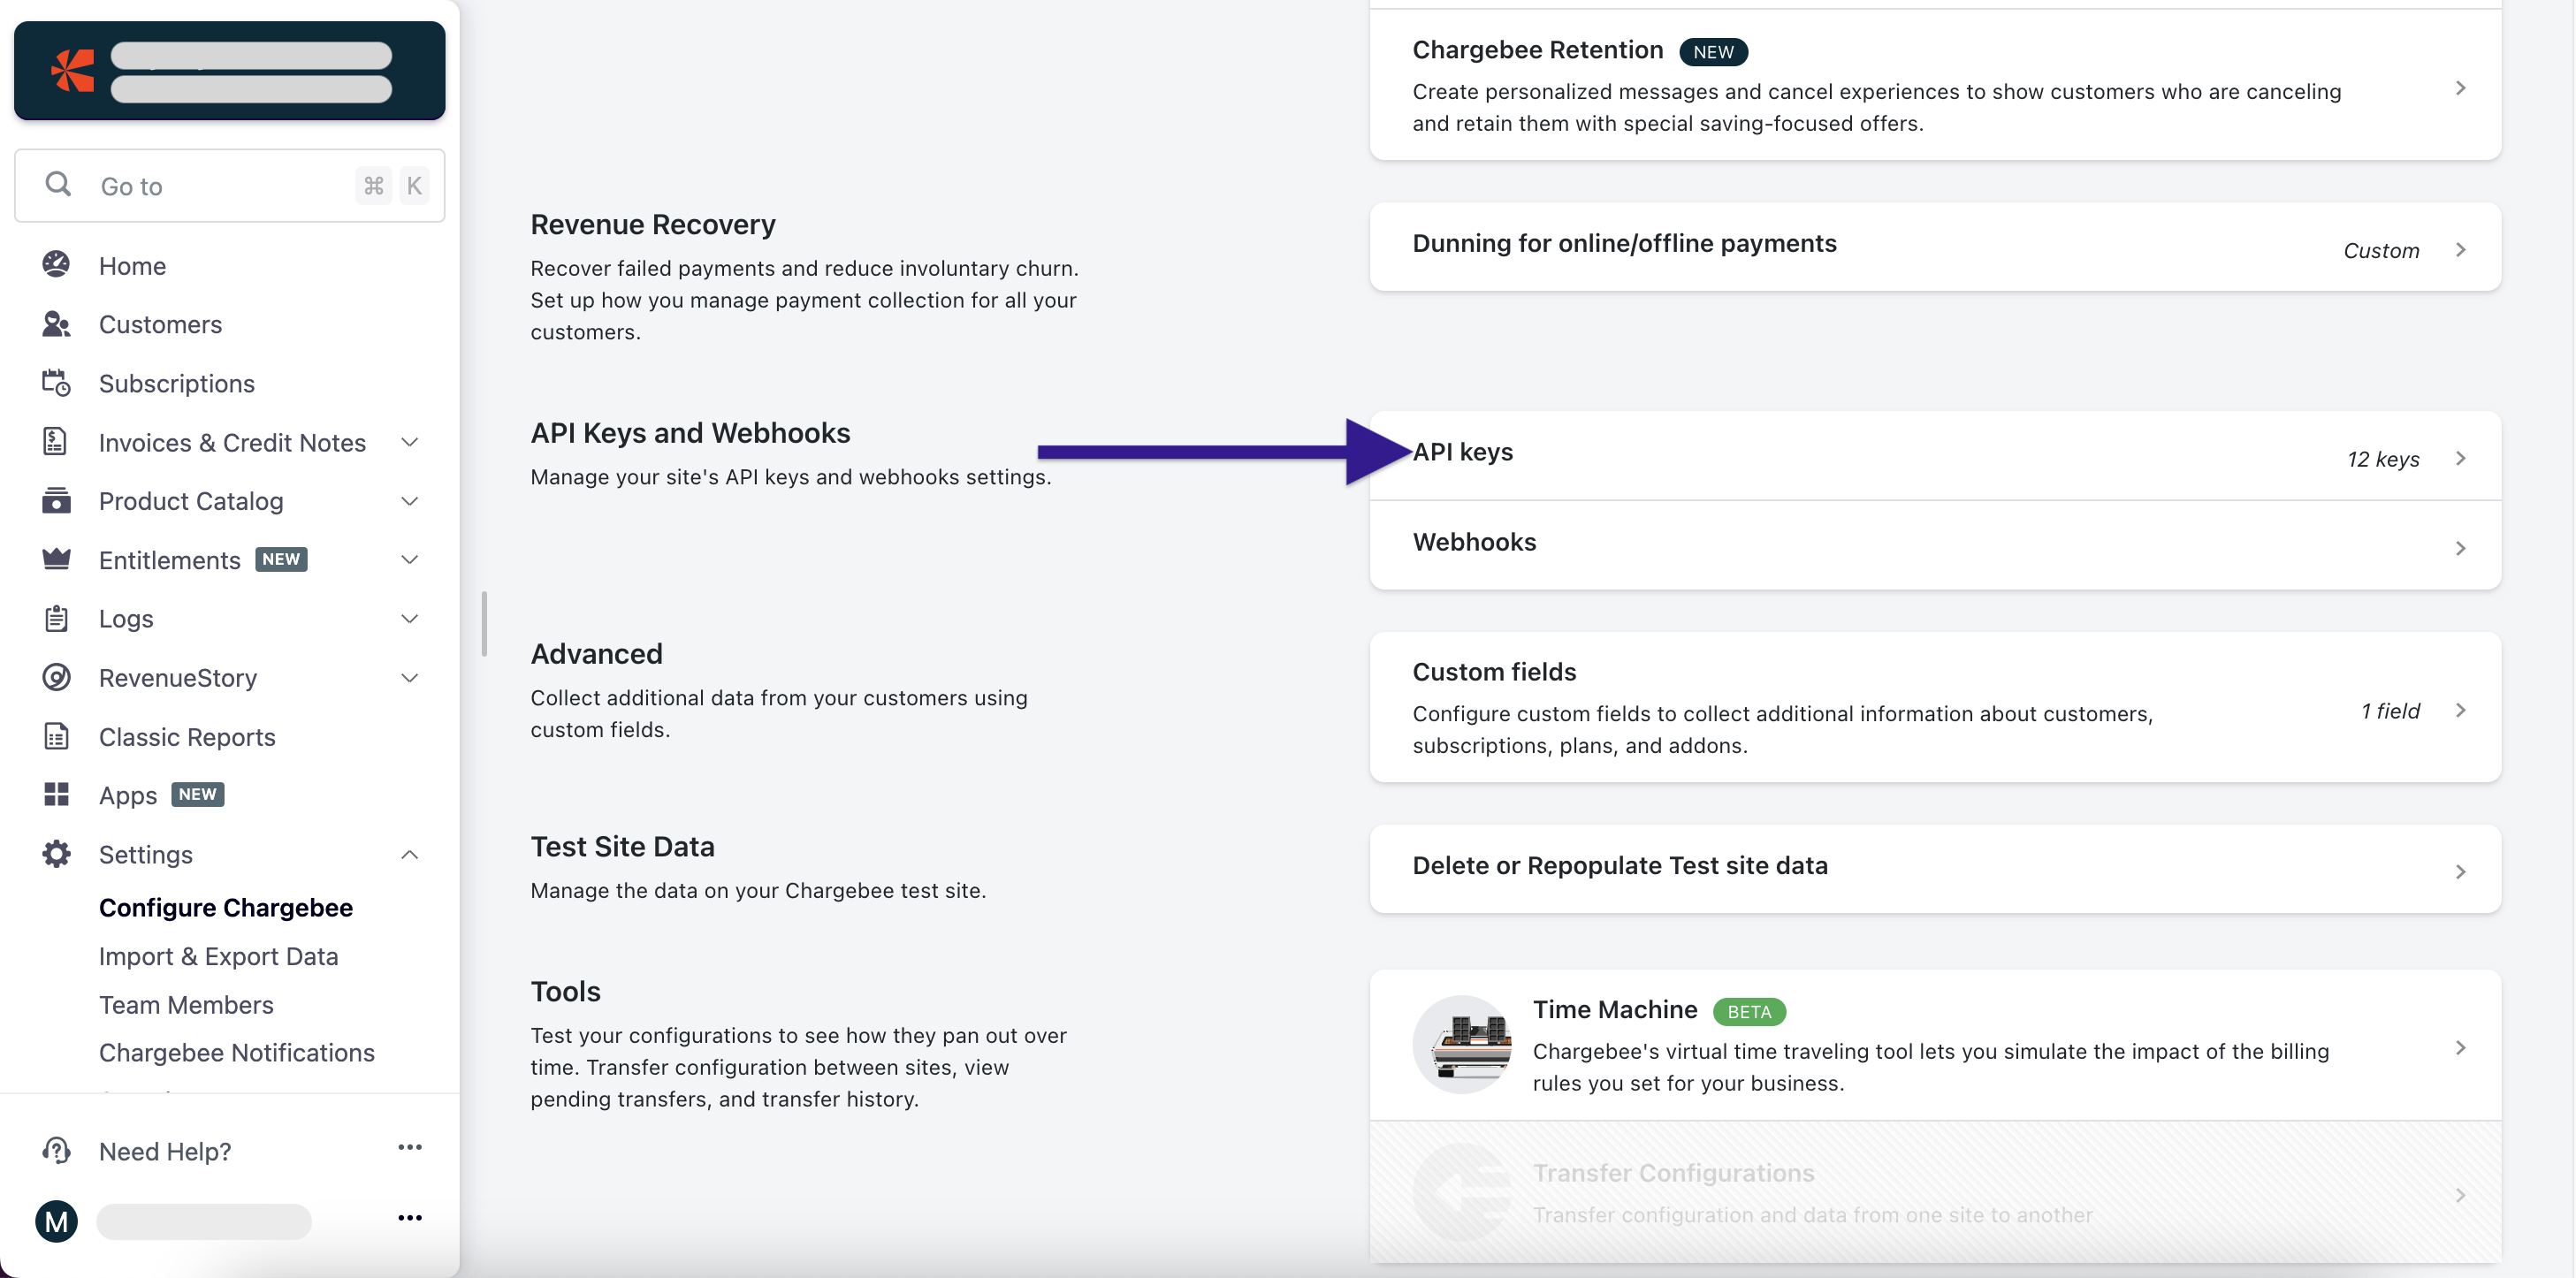
Task: Collapse the Settings section chevron
Action: 409,854
